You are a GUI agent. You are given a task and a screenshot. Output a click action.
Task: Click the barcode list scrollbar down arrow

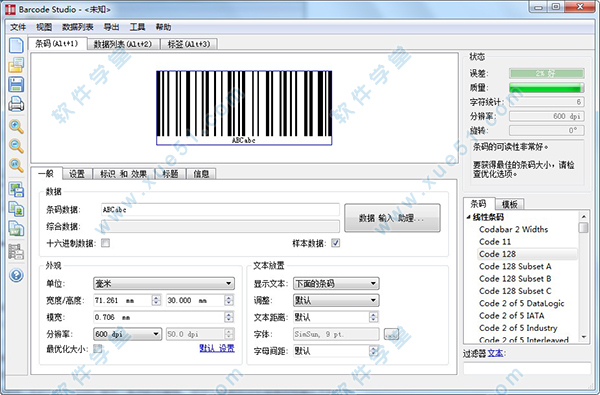tap(584, 337)
